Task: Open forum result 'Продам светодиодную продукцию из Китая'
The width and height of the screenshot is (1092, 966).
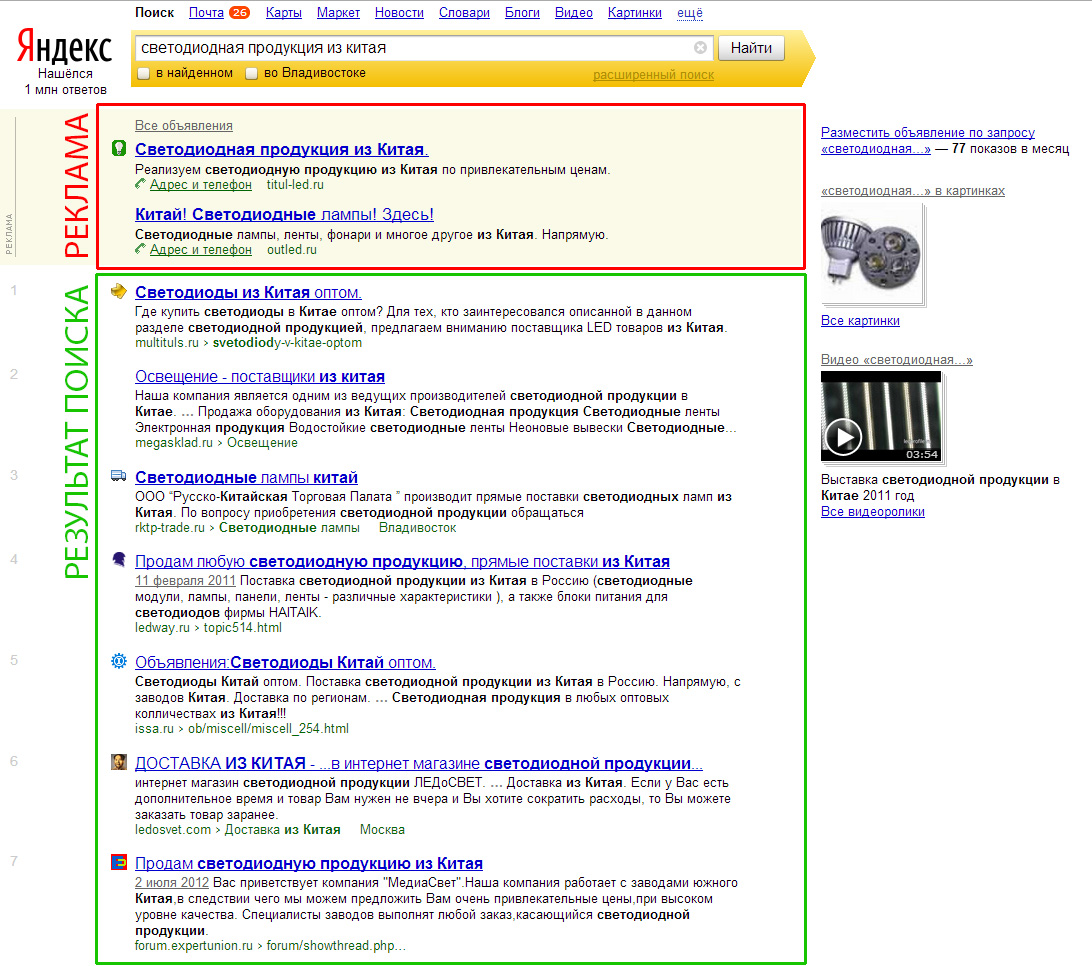Action: point(309,864)
